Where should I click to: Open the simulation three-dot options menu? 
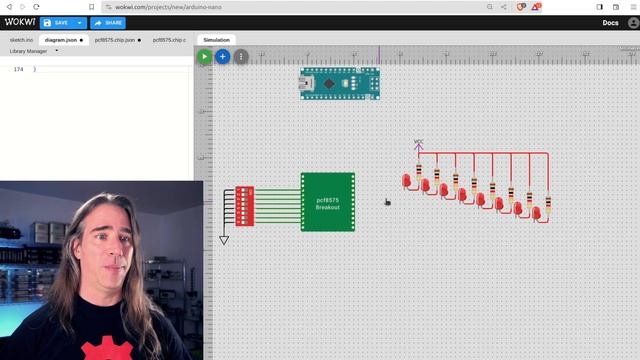241,57
